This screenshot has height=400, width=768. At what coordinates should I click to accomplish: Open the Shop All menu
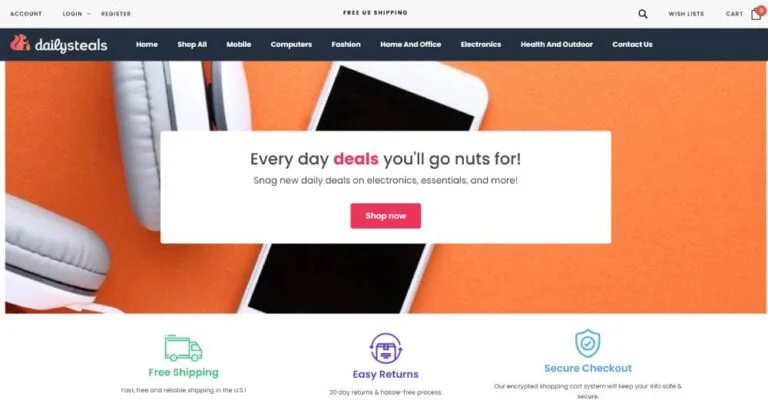coord(192,45)
